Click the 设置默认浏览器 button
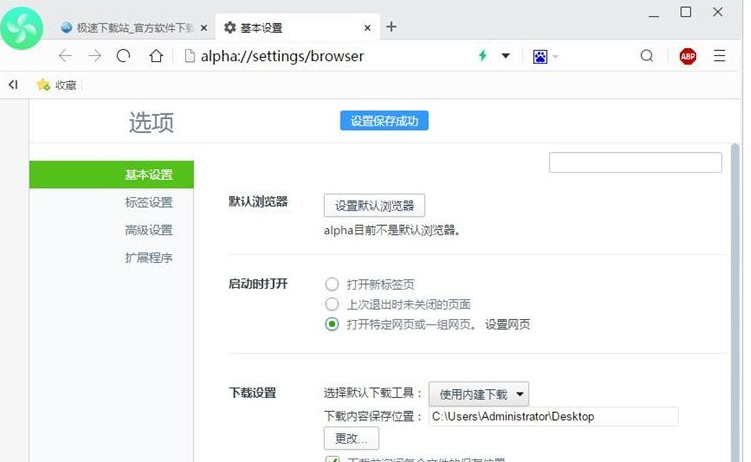Viewport: 751px width, 462px height. pyautogui.click(x=374, y=206)
